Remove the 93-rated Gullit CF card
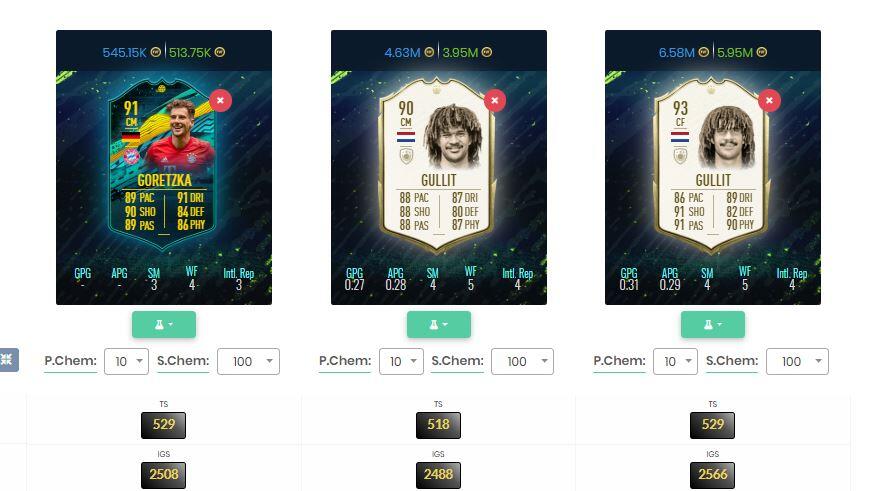 (x=769, y=100)
